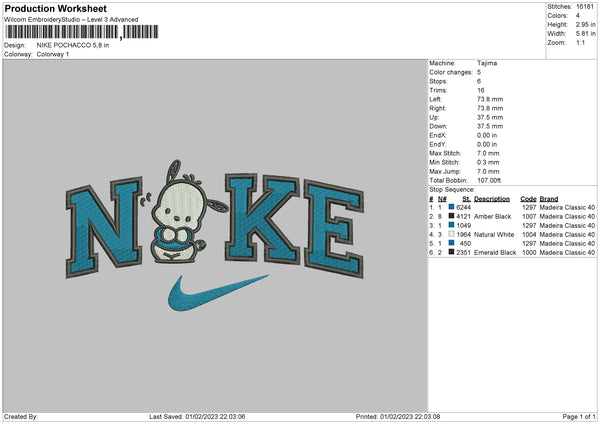Image resolution: width=600 pixels, height=424 pixels.
Task: Click the Description column header
Action: tap(492, 199)
